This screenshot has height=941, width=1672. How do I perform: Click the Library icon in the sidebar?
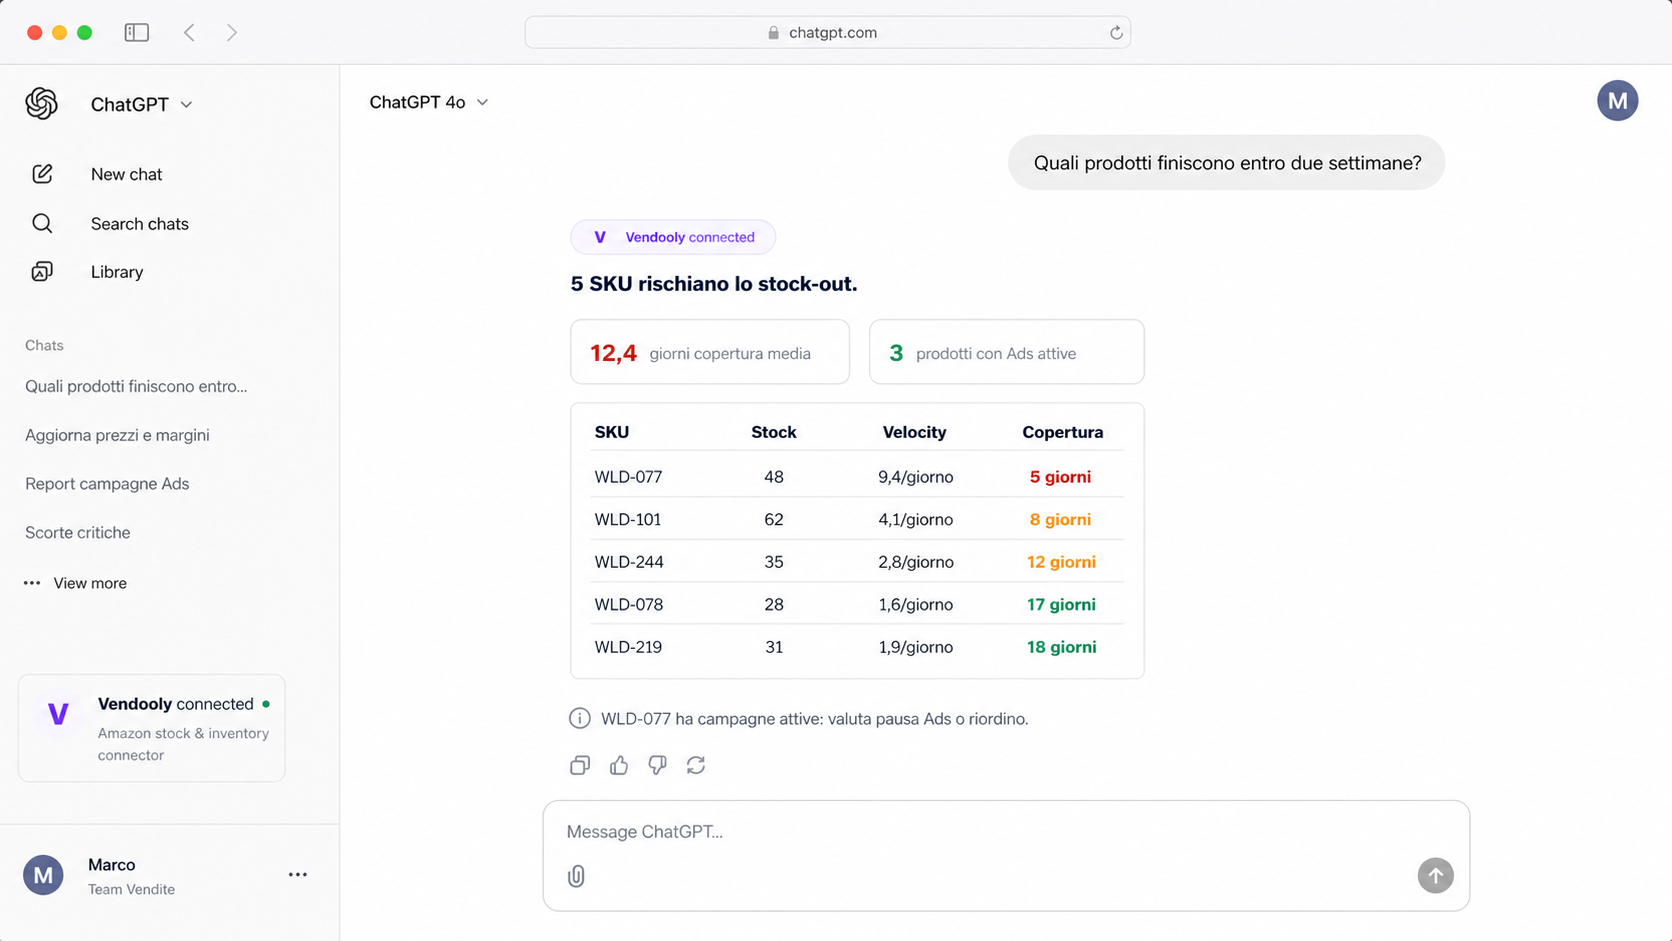pos(42,272)
